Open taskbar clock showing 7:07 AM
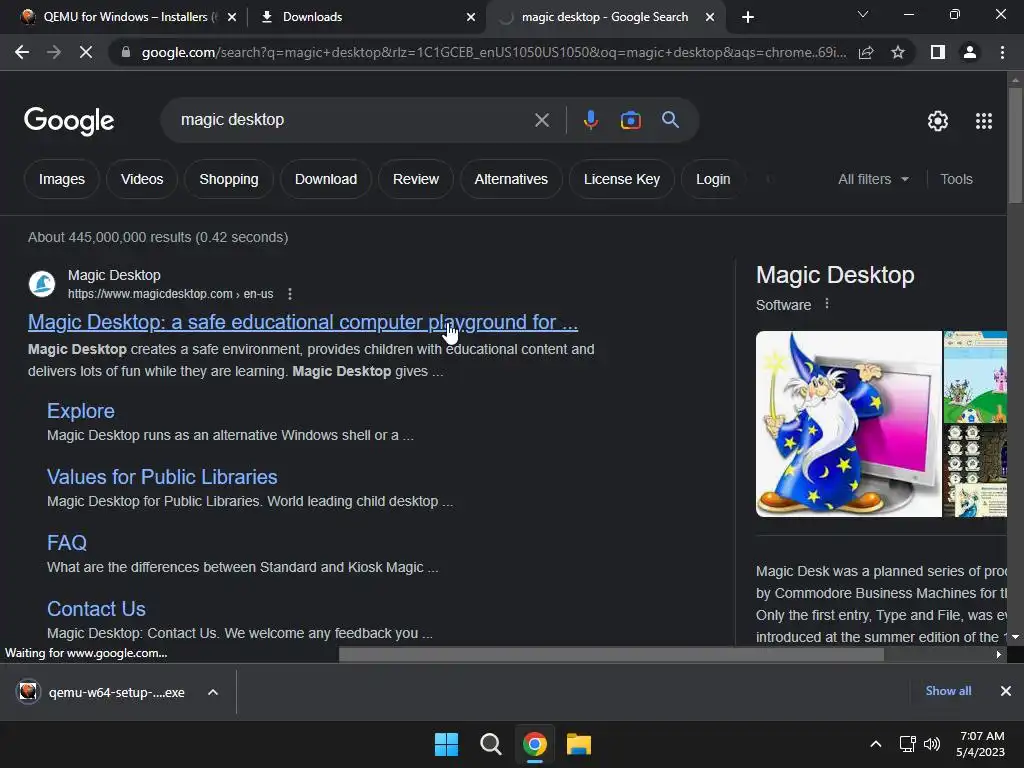Viewport: 1024px width, 768px height. (980, 744)
